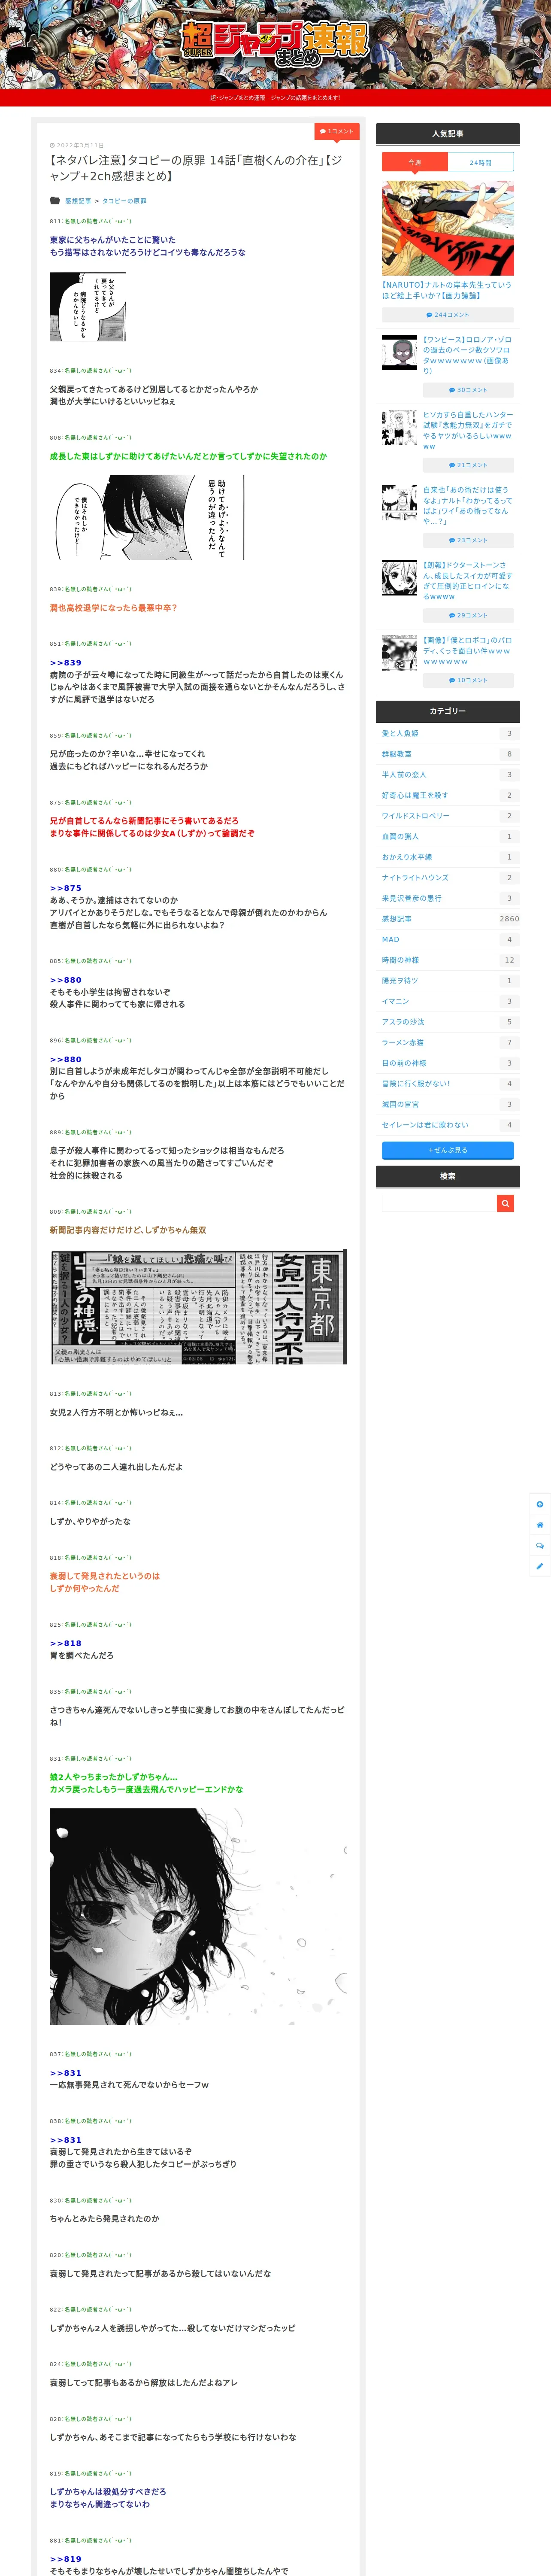Click article title タコピーの原罪 14話
Screen dimensions: 551x2576
pos(196,168)
